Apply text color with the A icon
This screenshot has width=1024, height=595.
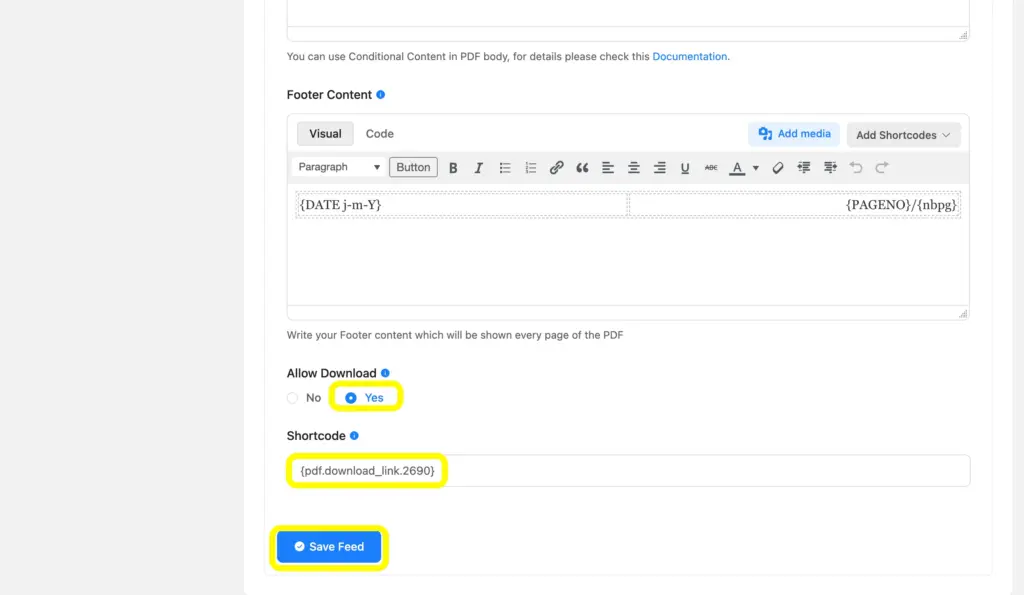(737, 168)
